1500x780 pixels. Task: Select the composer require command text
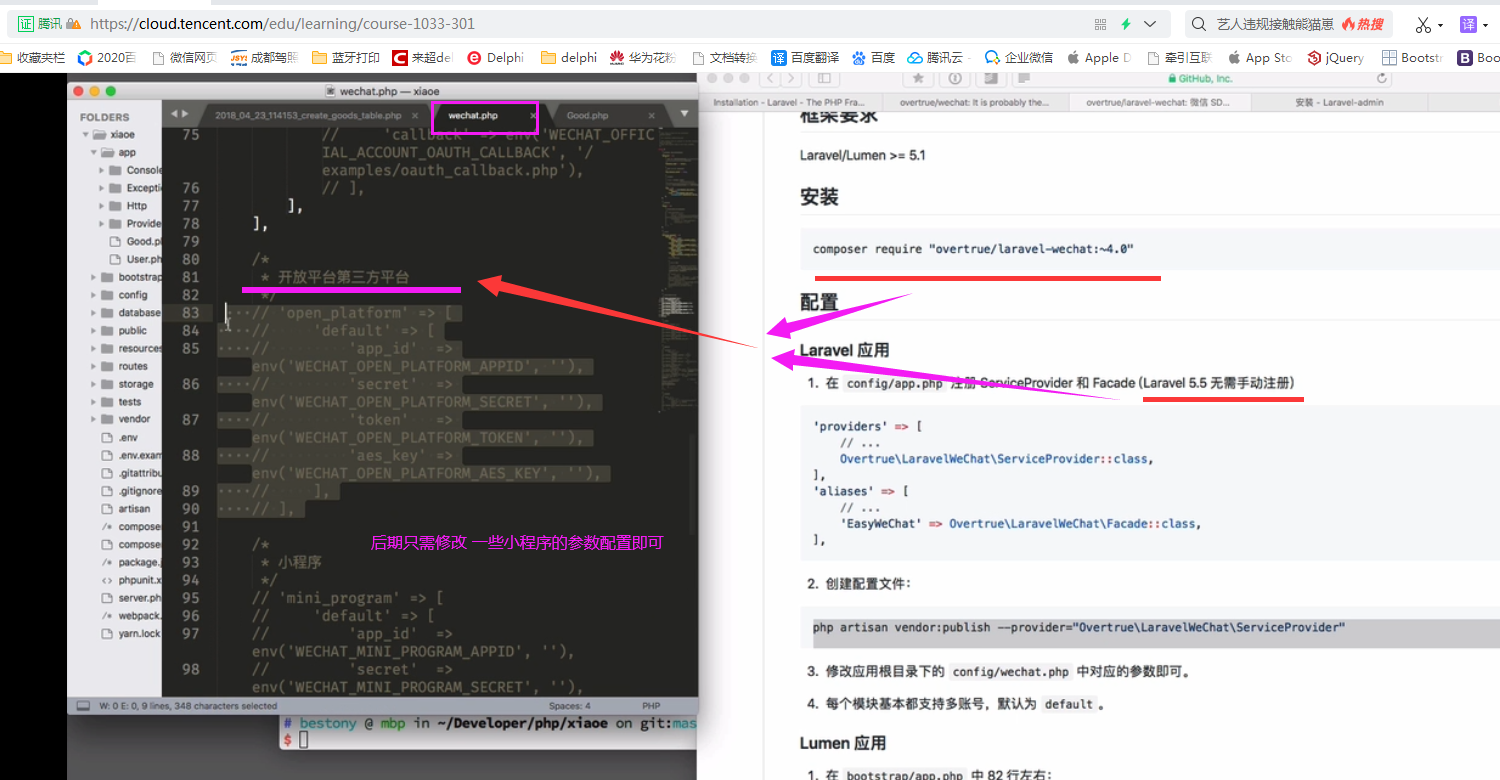coord(973,249)
